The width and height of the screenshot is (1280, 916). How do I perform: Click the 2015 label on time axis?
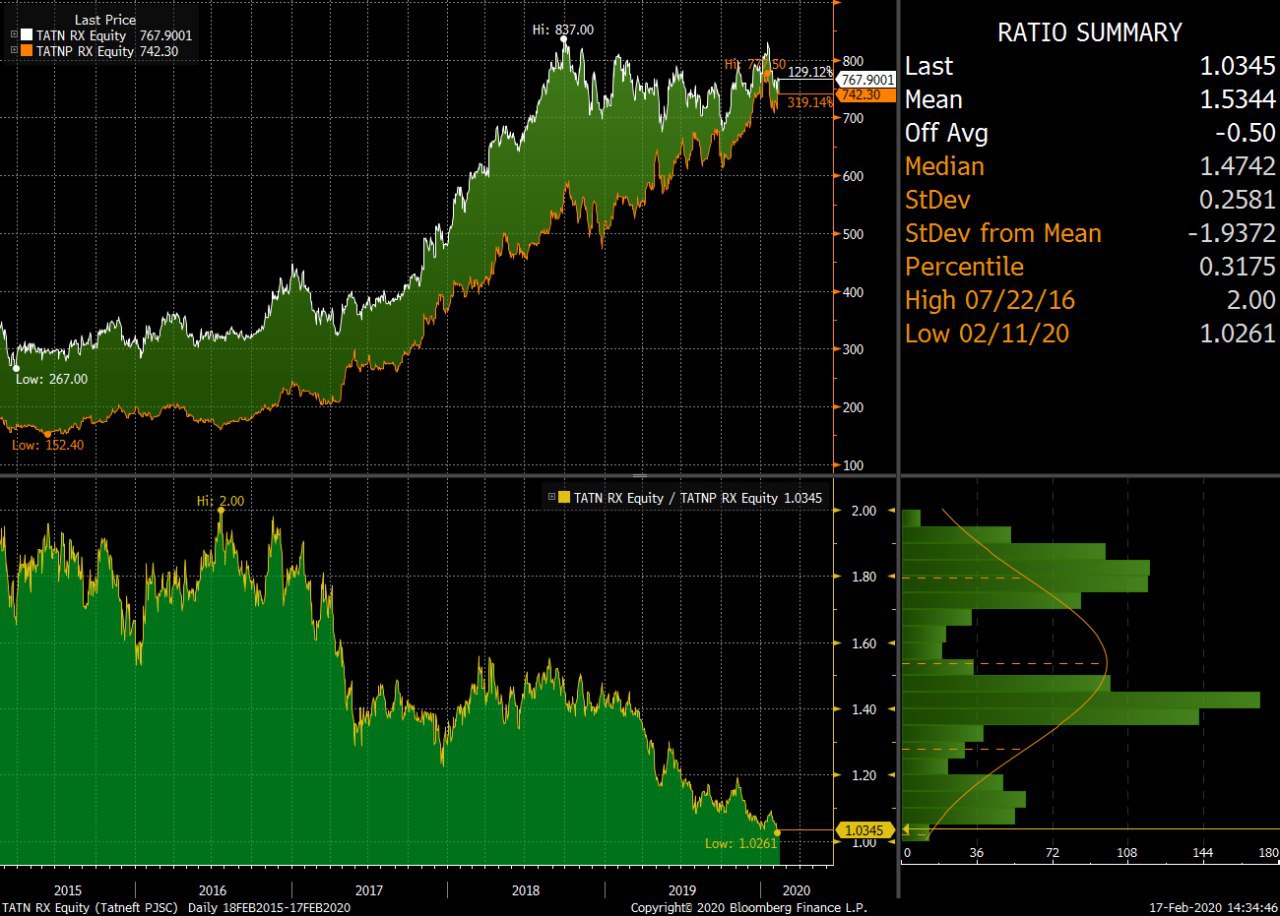point(68,890)
